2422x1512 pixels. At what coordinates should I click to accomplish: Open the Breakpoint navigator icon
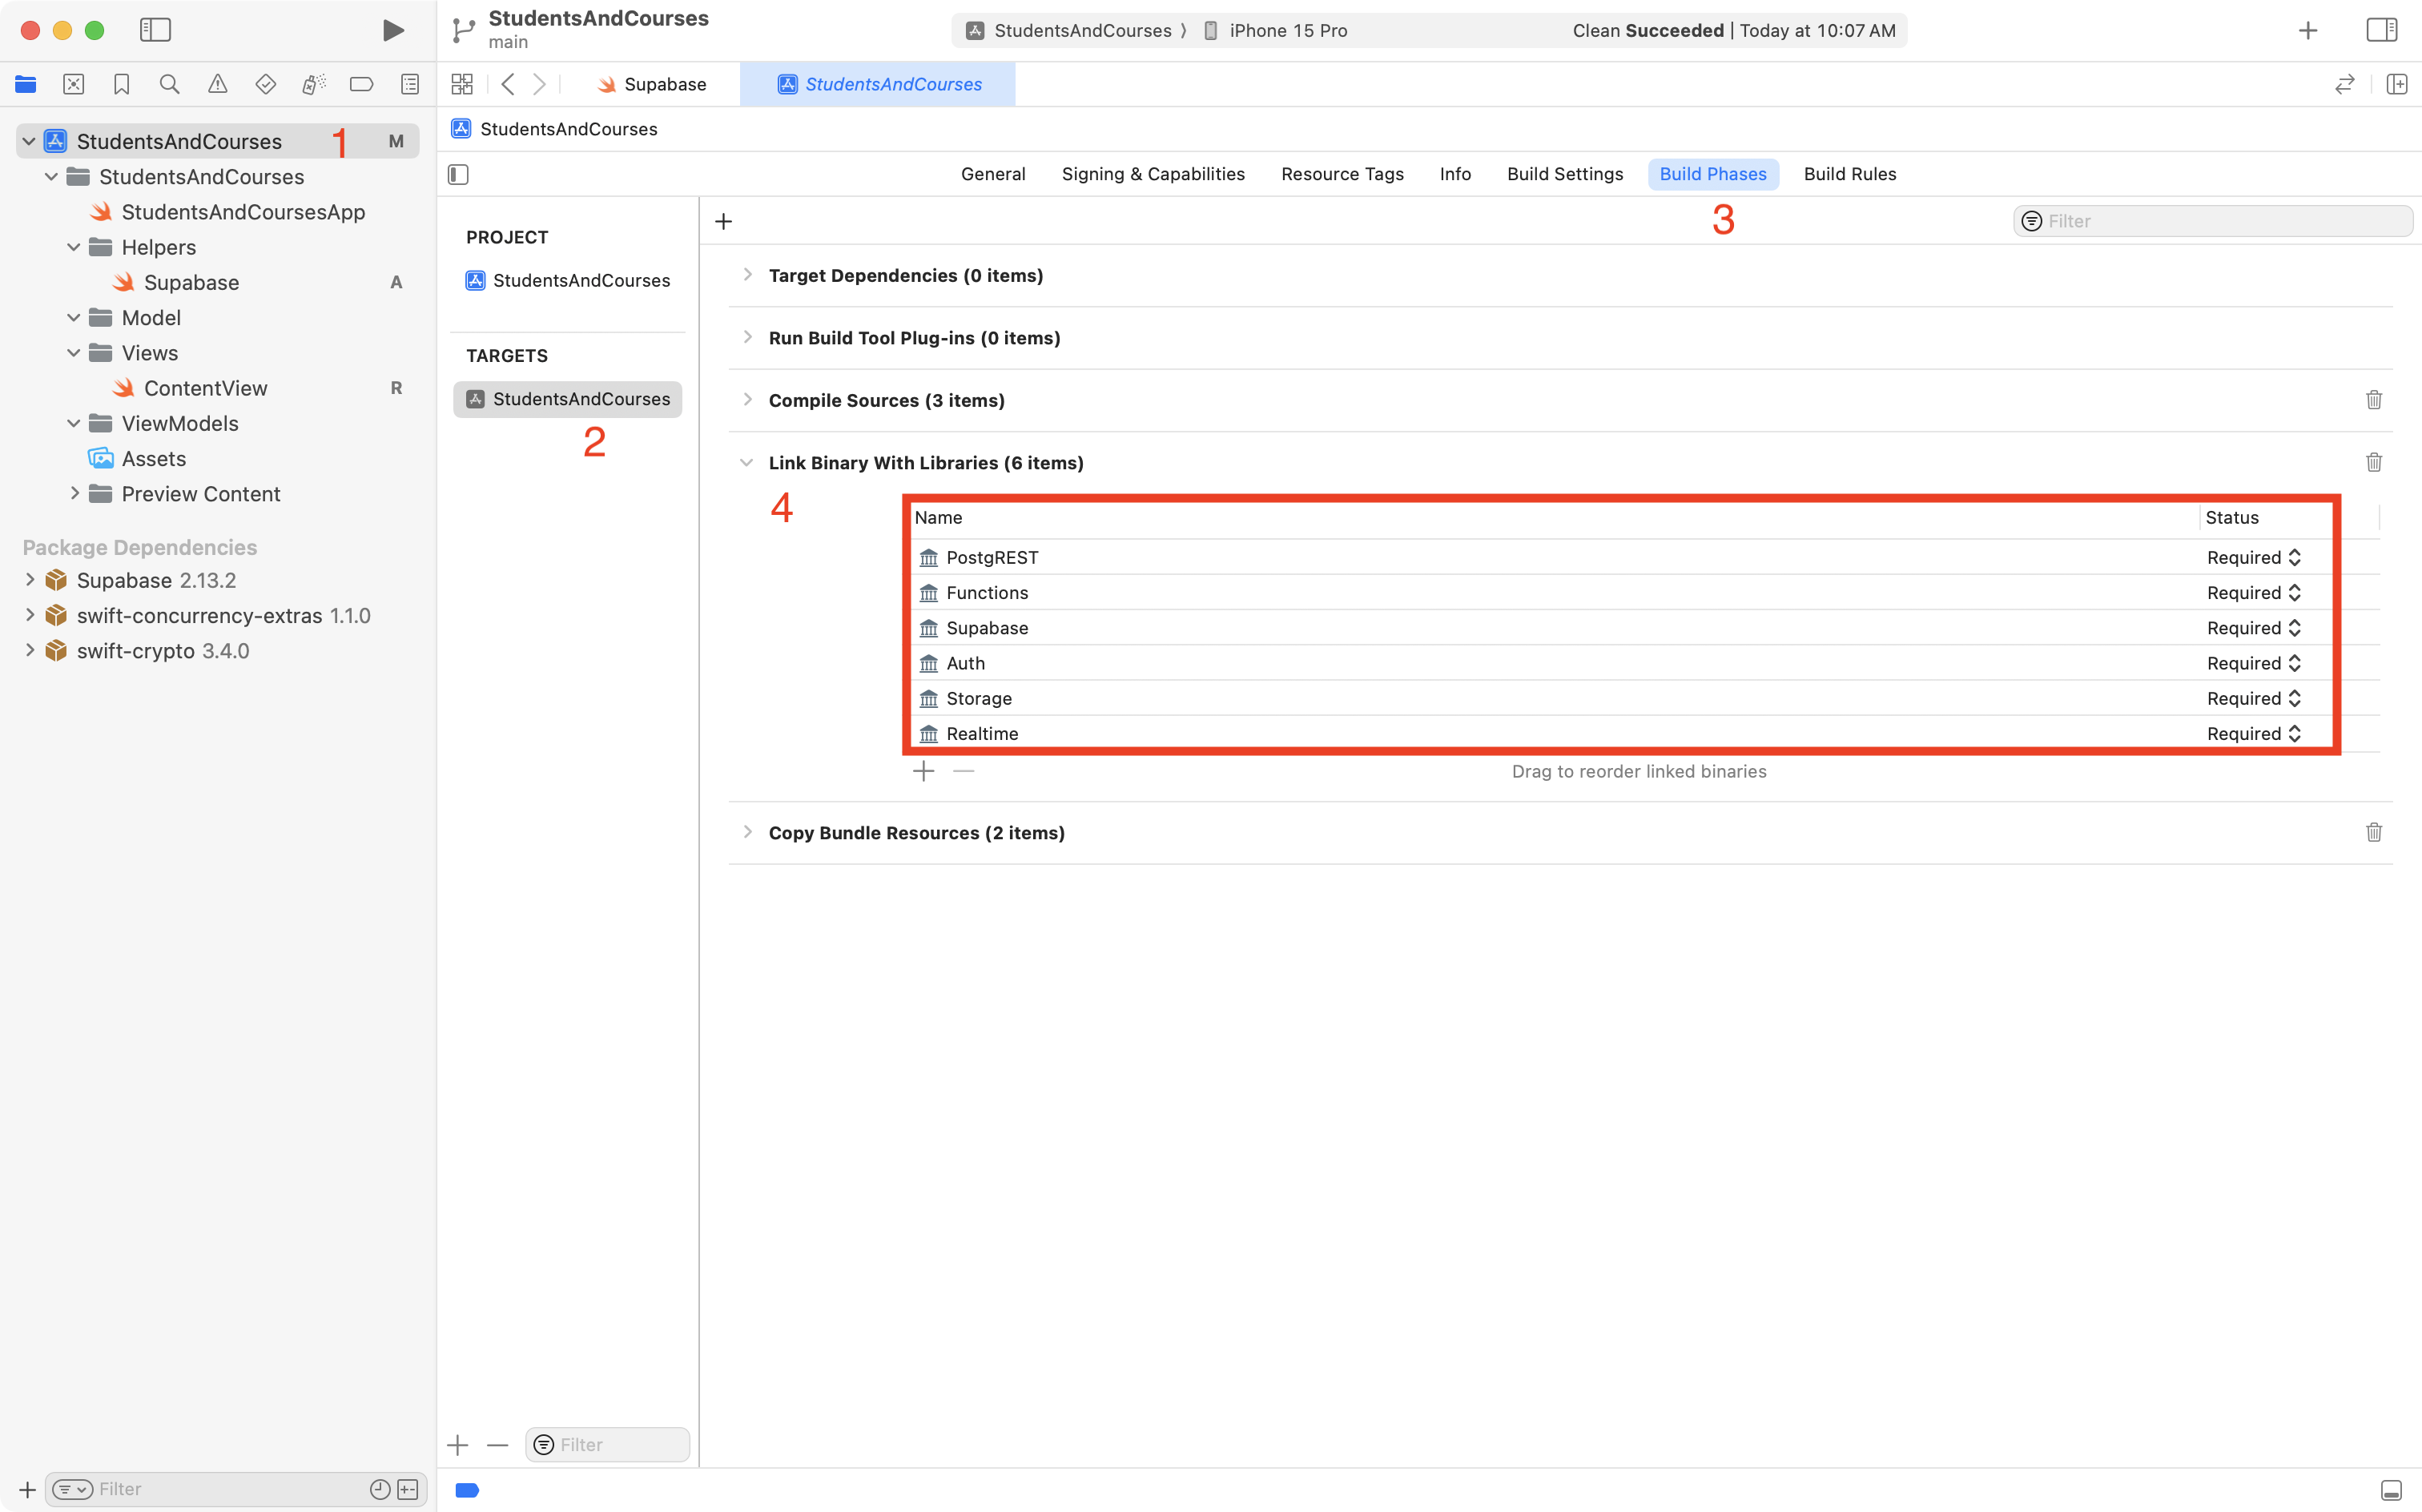tap(361, 85)
